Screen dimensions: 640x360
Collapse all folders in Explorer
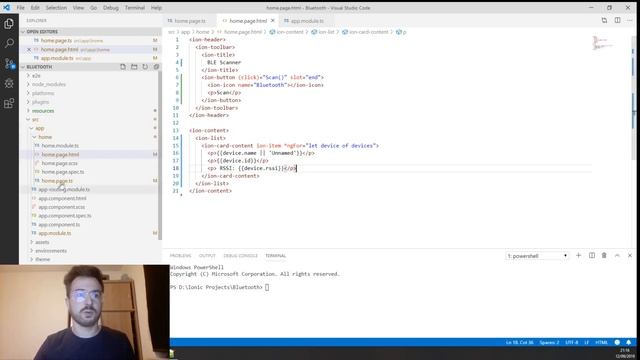tap(156, 67)
